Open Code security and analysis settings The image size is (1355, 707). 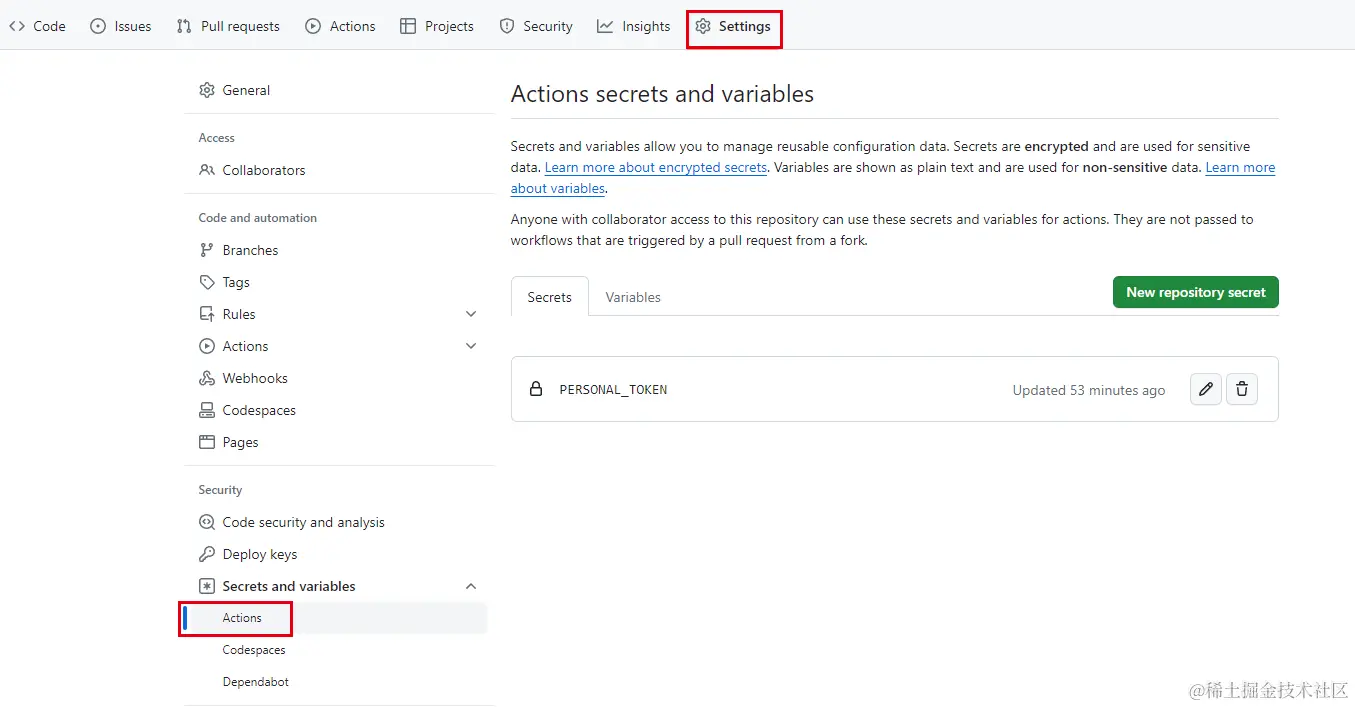303,522
